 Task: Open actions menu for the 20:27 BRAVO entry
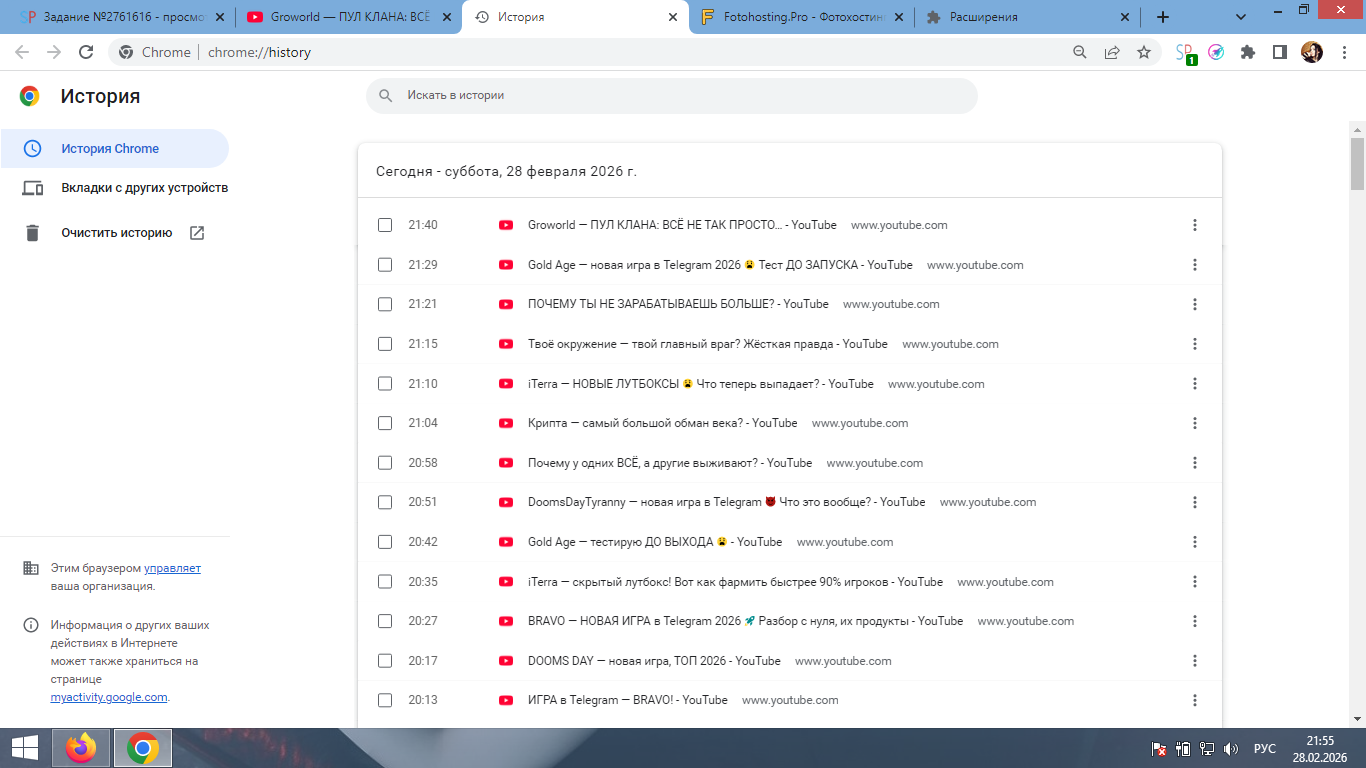point(1194,621)
